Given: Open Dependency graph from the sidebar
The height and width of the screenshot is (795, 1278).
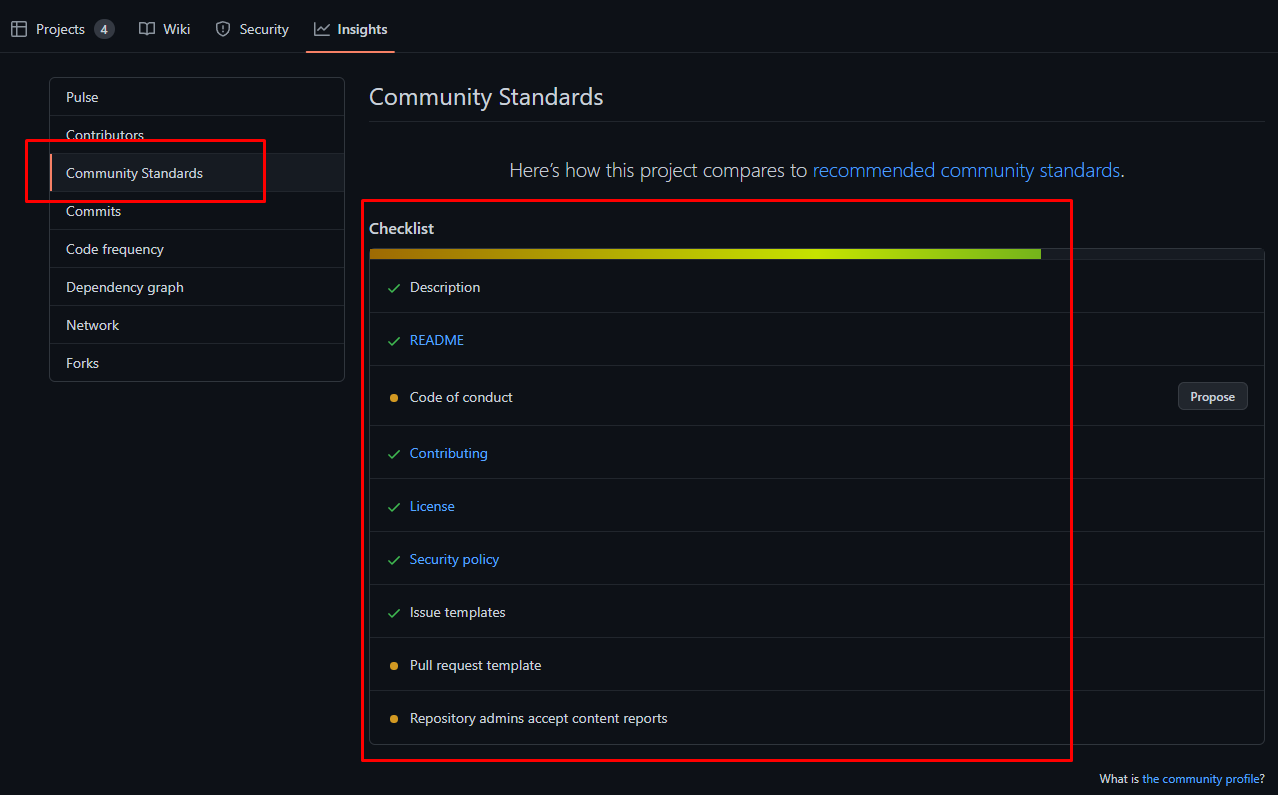Looking at the screenshot, I should 125,287.
